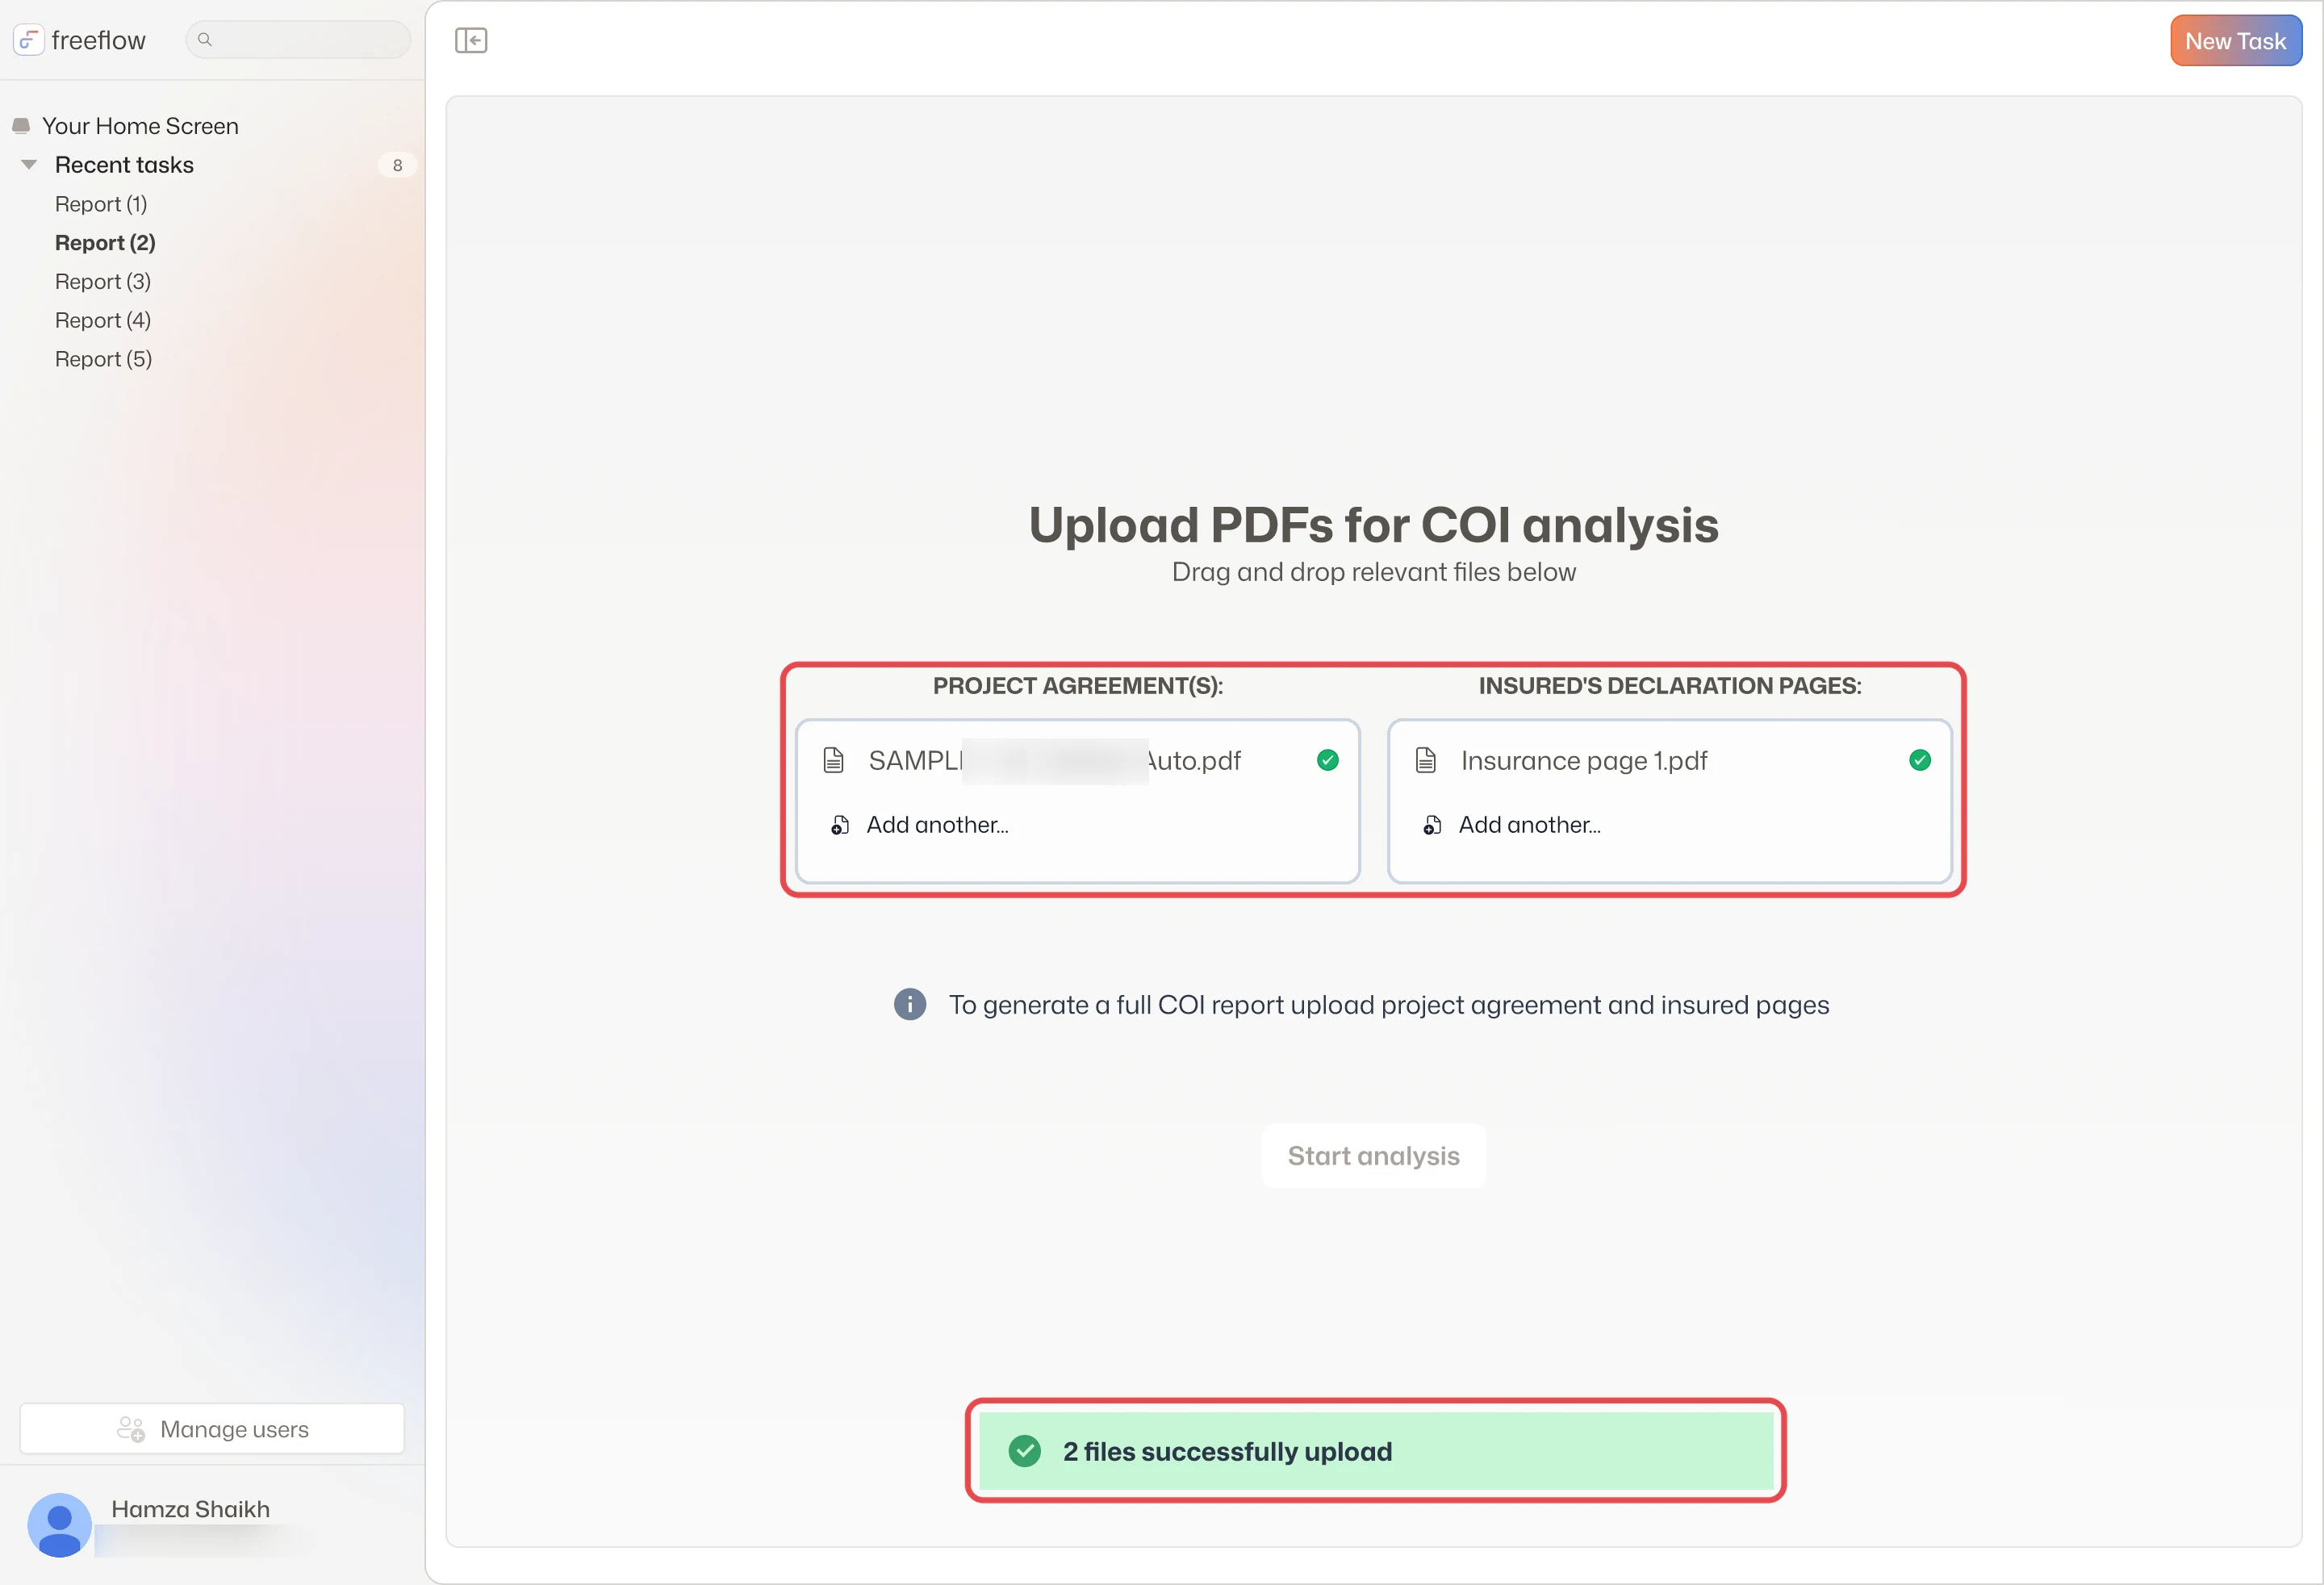Focus the sidebar search field

pyautogui.click(x=298, y=40)
